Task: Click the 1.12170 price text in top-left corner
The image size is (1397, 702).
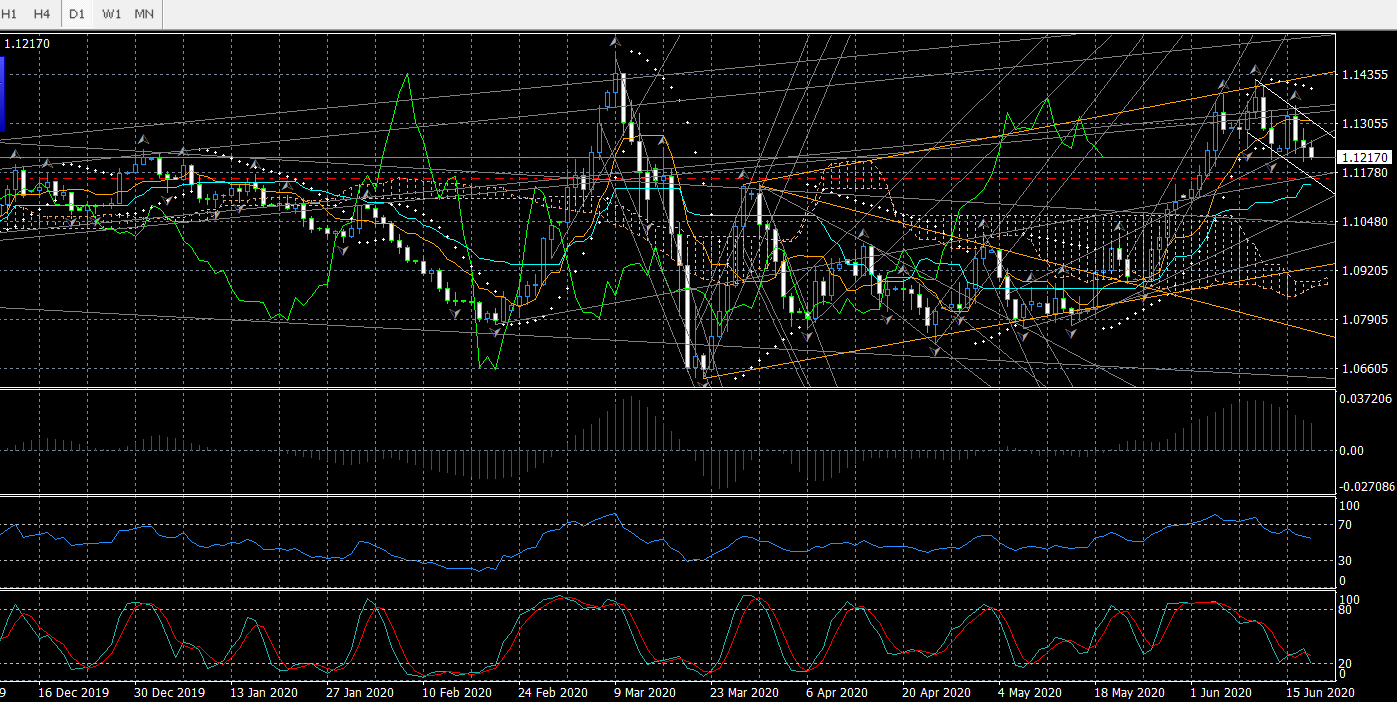Action: point(27,44)
